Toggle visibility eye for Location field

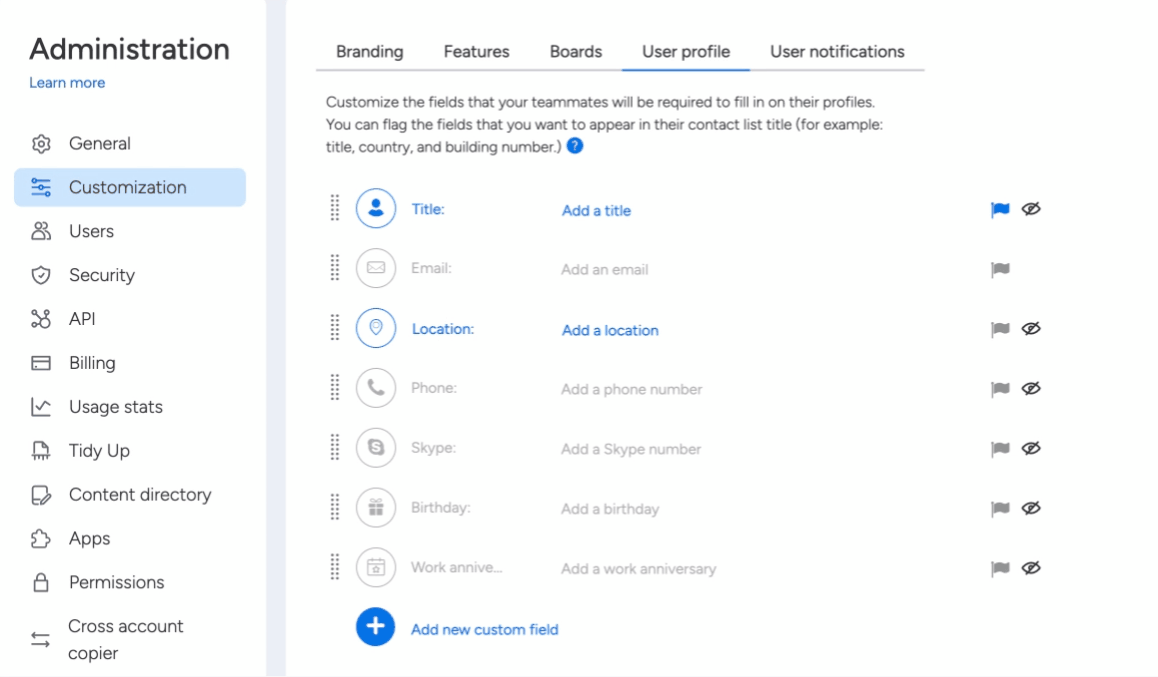[1031, 328]
